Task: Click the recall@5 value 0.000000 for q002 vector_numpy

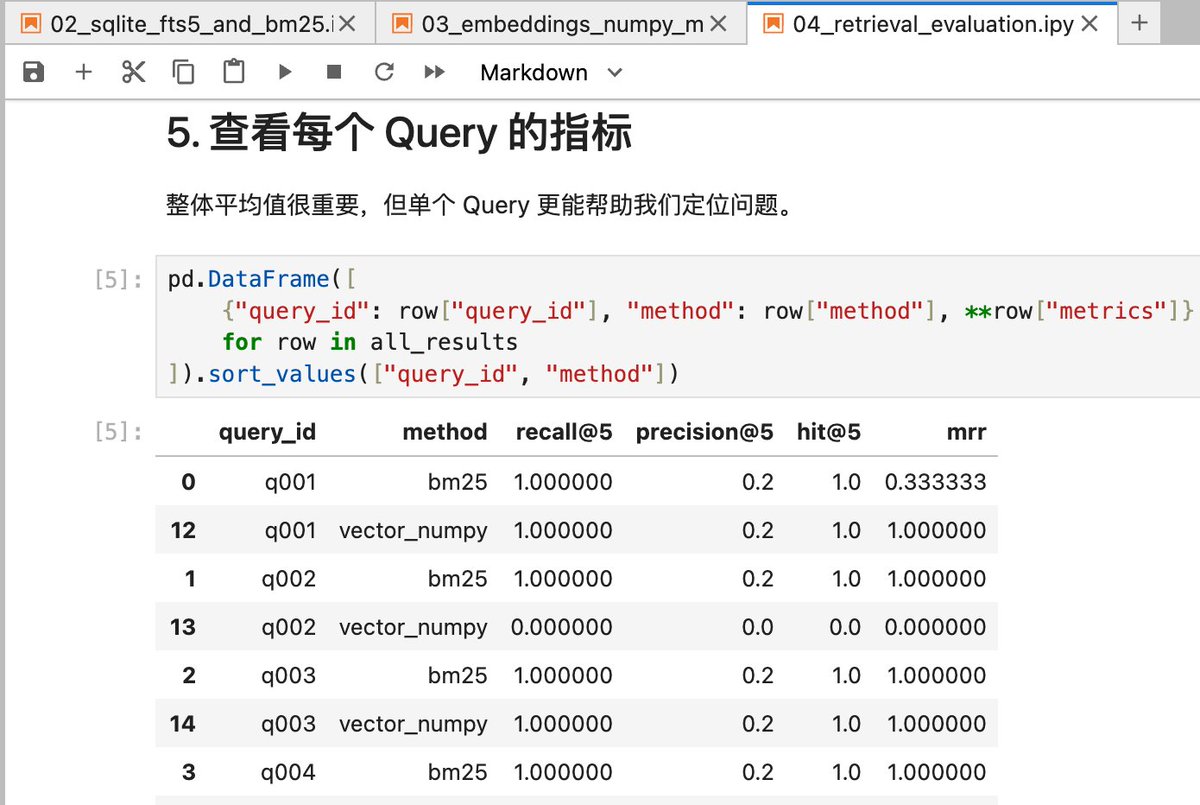Action: (x=562, y=627)
